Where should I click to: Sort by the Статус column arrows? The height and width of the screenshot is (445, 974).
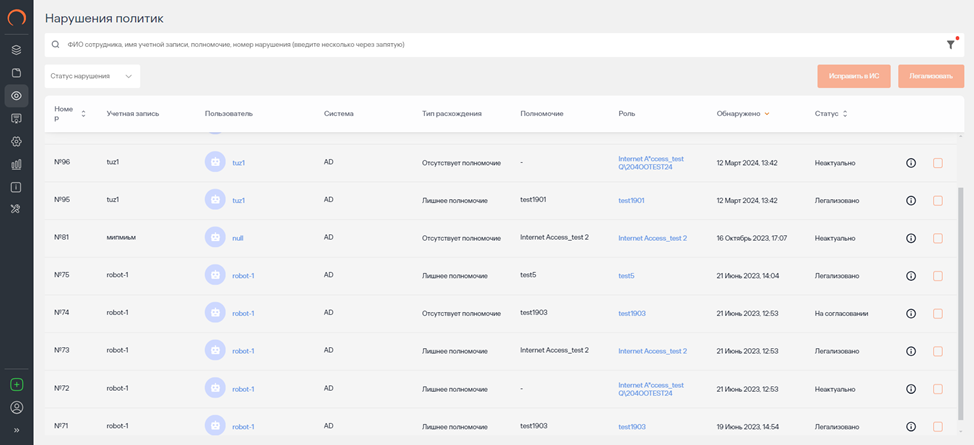pos(845,114)
